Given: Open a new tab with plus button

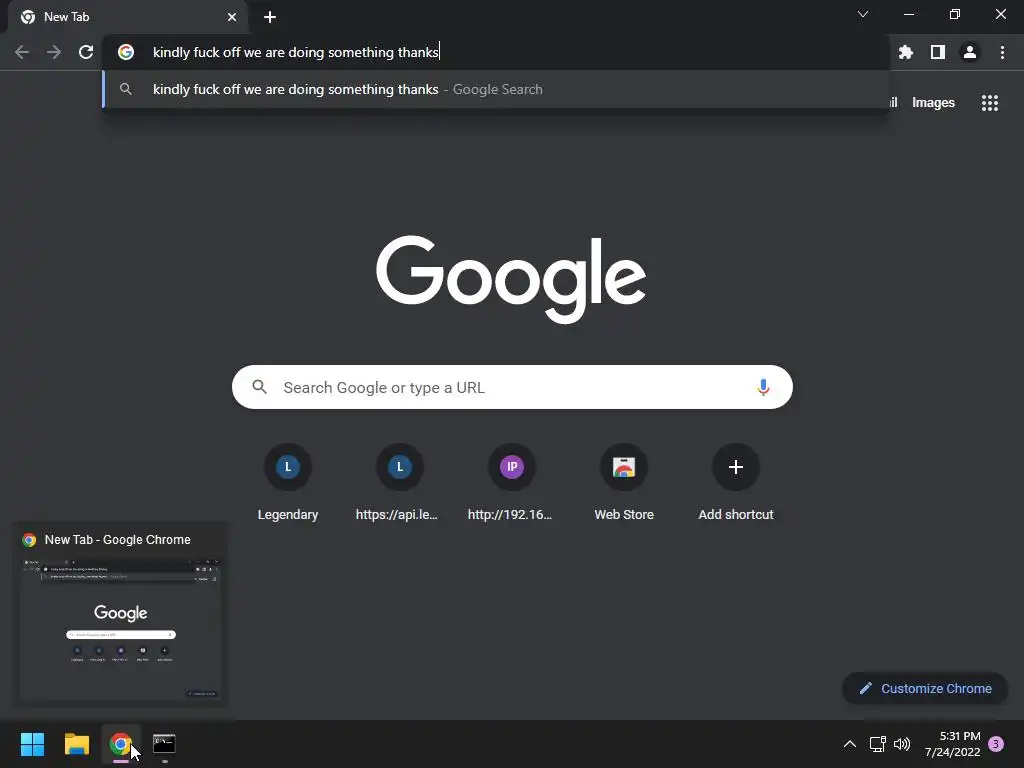Looking at the screenshot, I should pyautogui.click(x=270, y=17).
